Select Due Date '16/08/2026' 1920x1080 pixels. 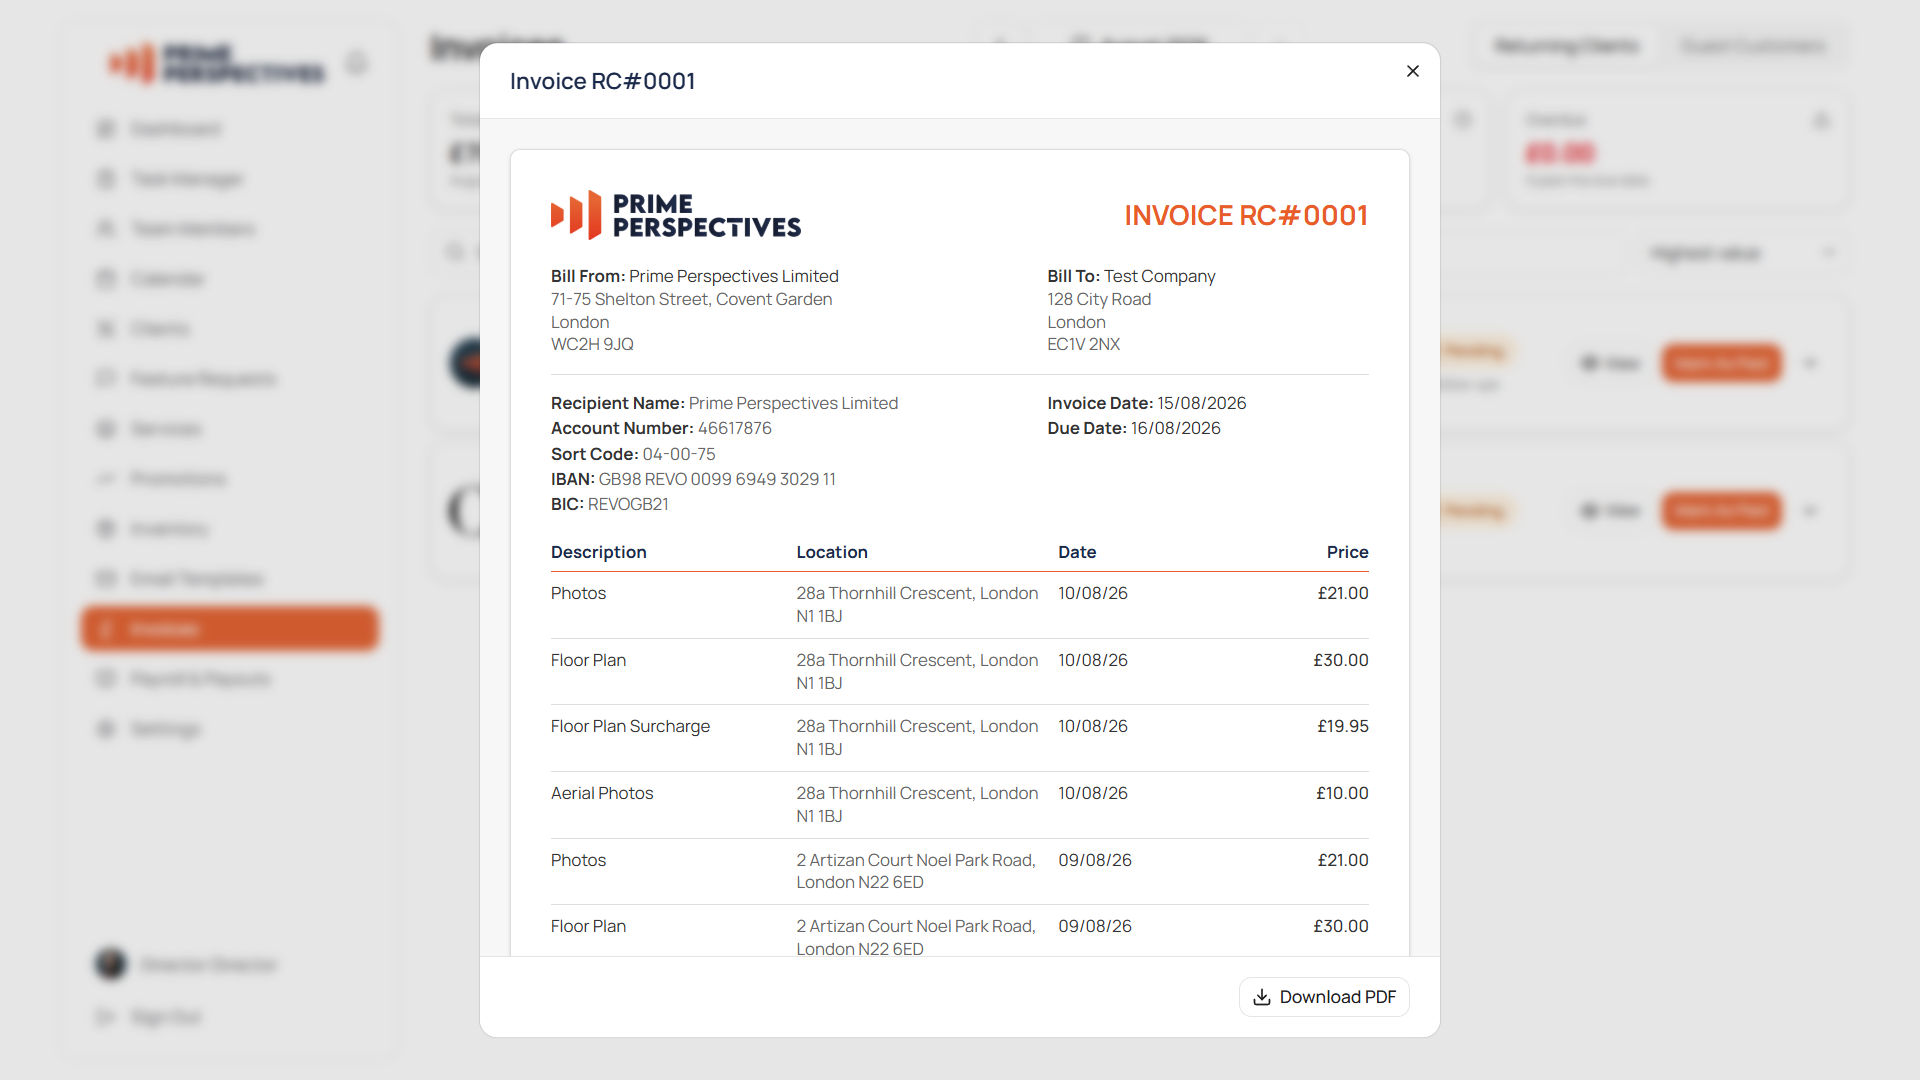pos(1176,428)
